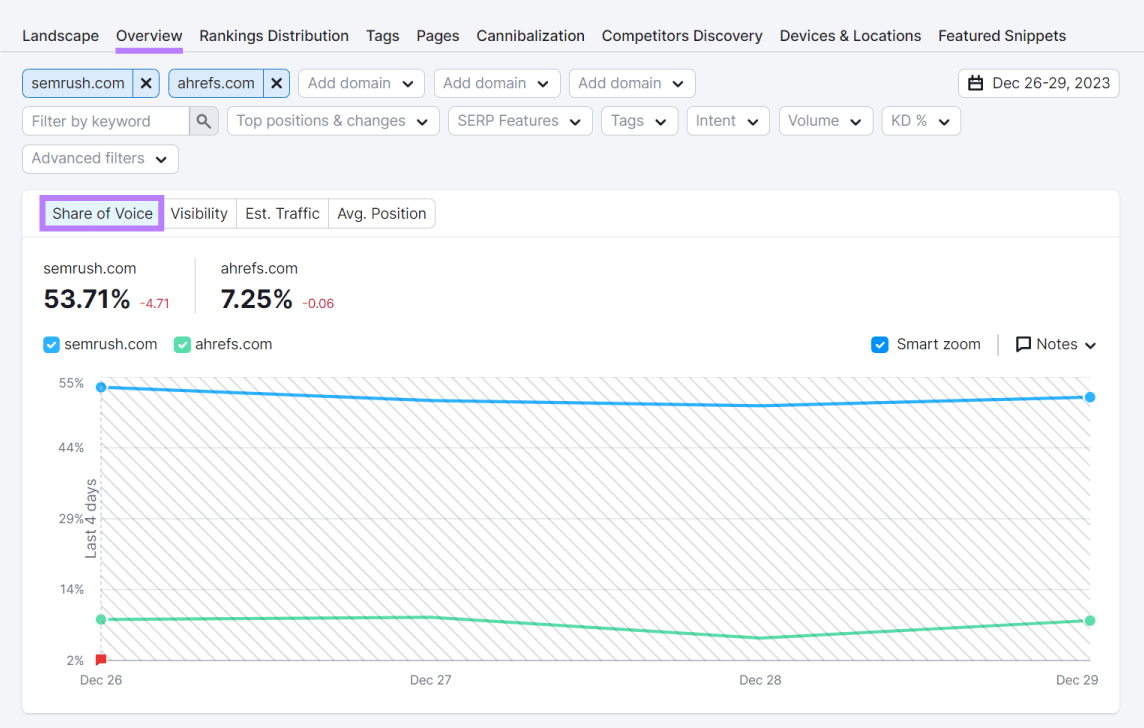The width and height of the screenshot is (1144, 728).
Task: Open first Add domain dropdown
Action: point(360,83)
